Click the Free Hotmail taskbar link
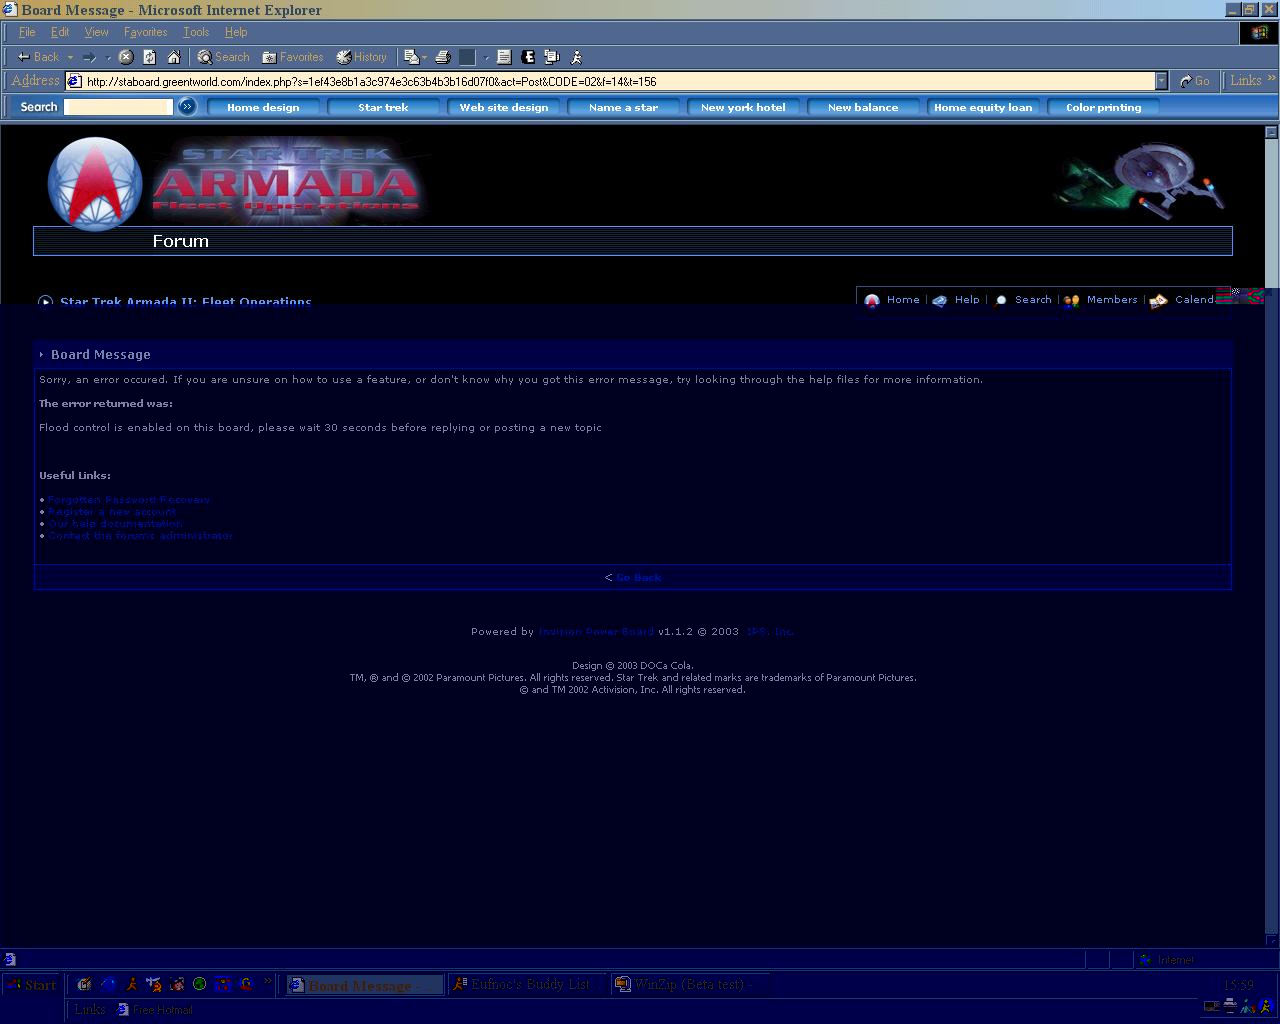 [x=155, y=1010]
